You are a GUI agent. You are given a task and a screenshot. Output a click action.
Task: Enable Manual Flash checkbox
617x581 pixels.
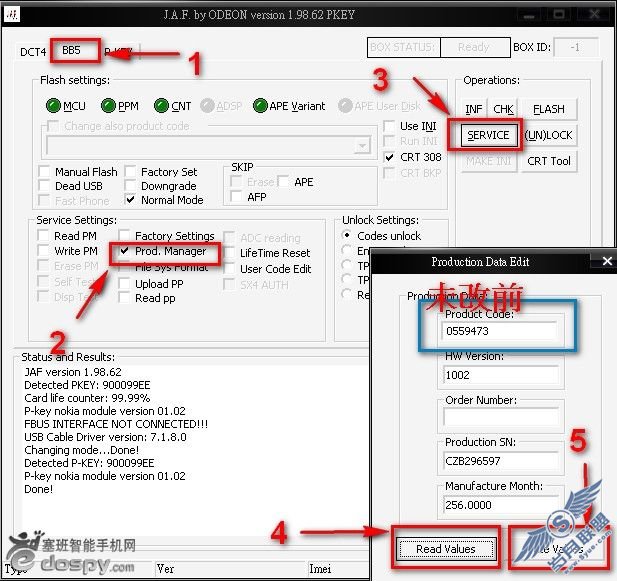(x=44, y=172)
